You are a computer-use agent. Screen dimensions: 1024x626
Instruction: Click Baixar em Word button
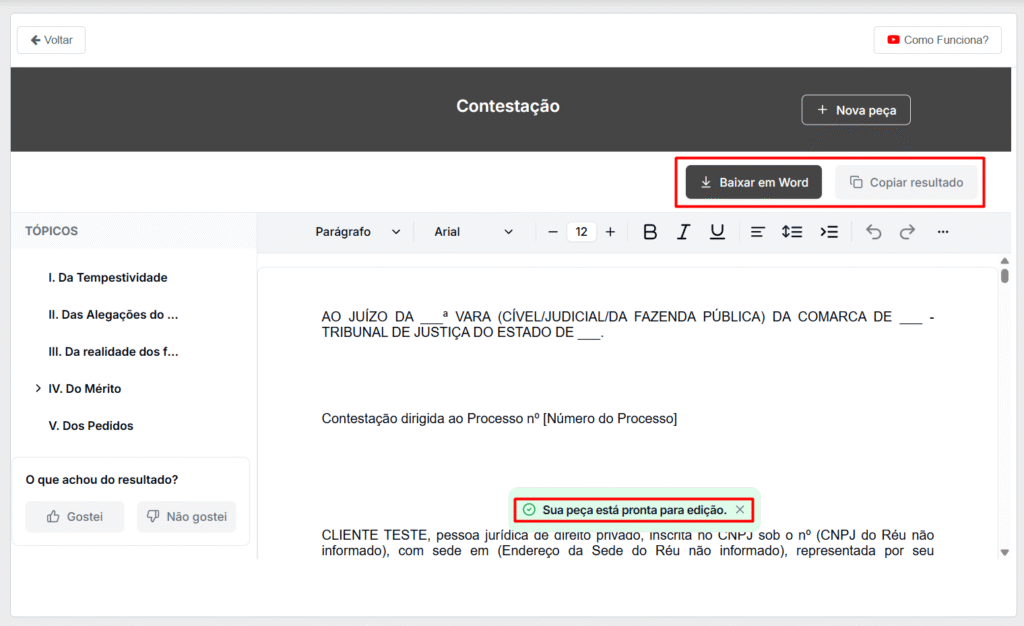click(x=754, y=183)
